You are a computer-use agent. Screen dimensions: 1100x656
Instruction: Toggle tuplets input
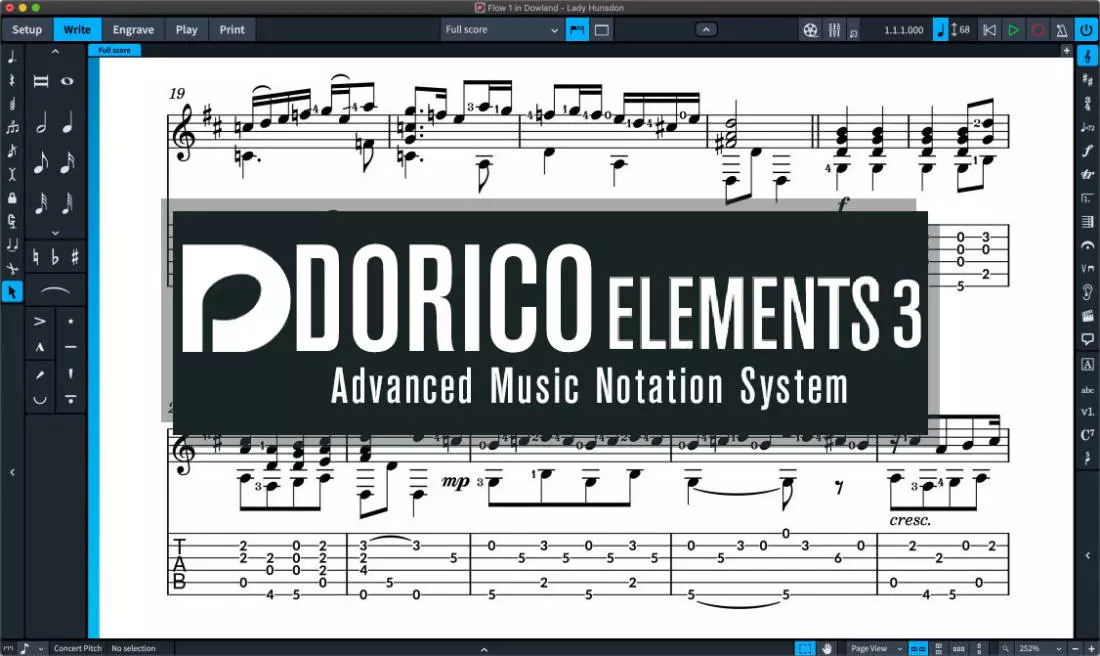(x=12, y=127)
